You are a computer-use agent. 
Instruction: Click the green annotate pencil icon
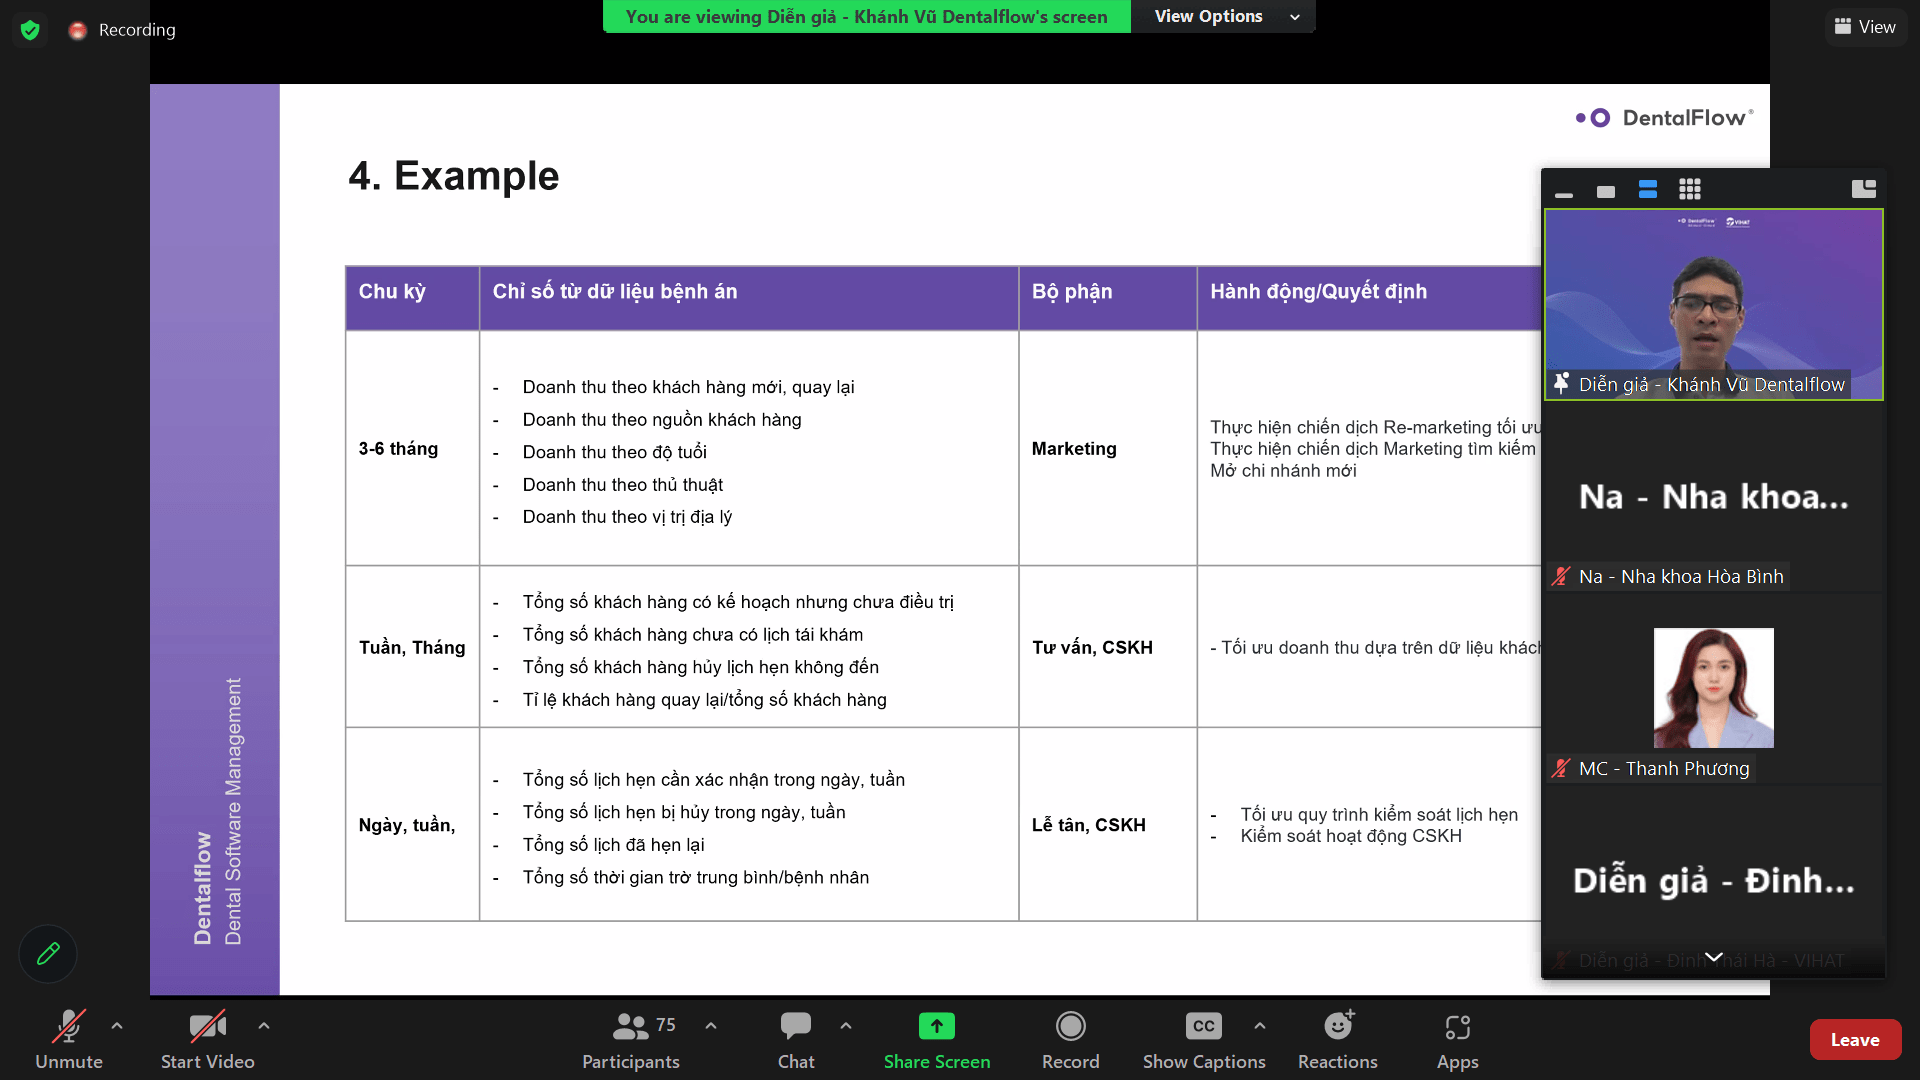[48, 954]
